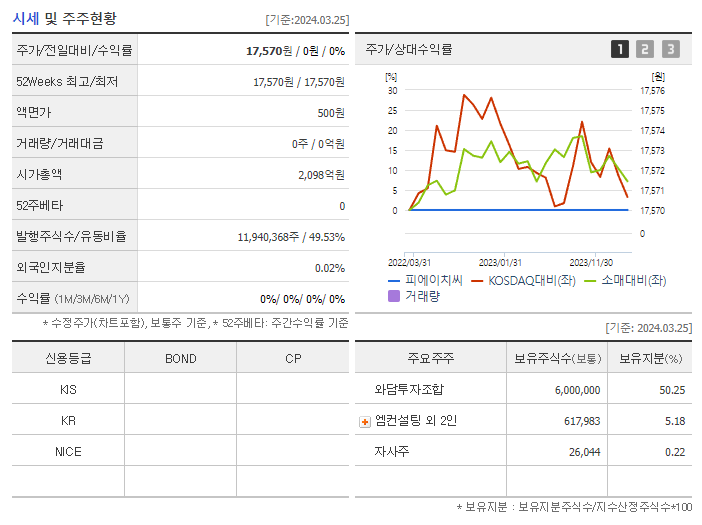Select the 50.25 ownership percentage
Viewport: 702px width, 525px height.
point(672,390)
